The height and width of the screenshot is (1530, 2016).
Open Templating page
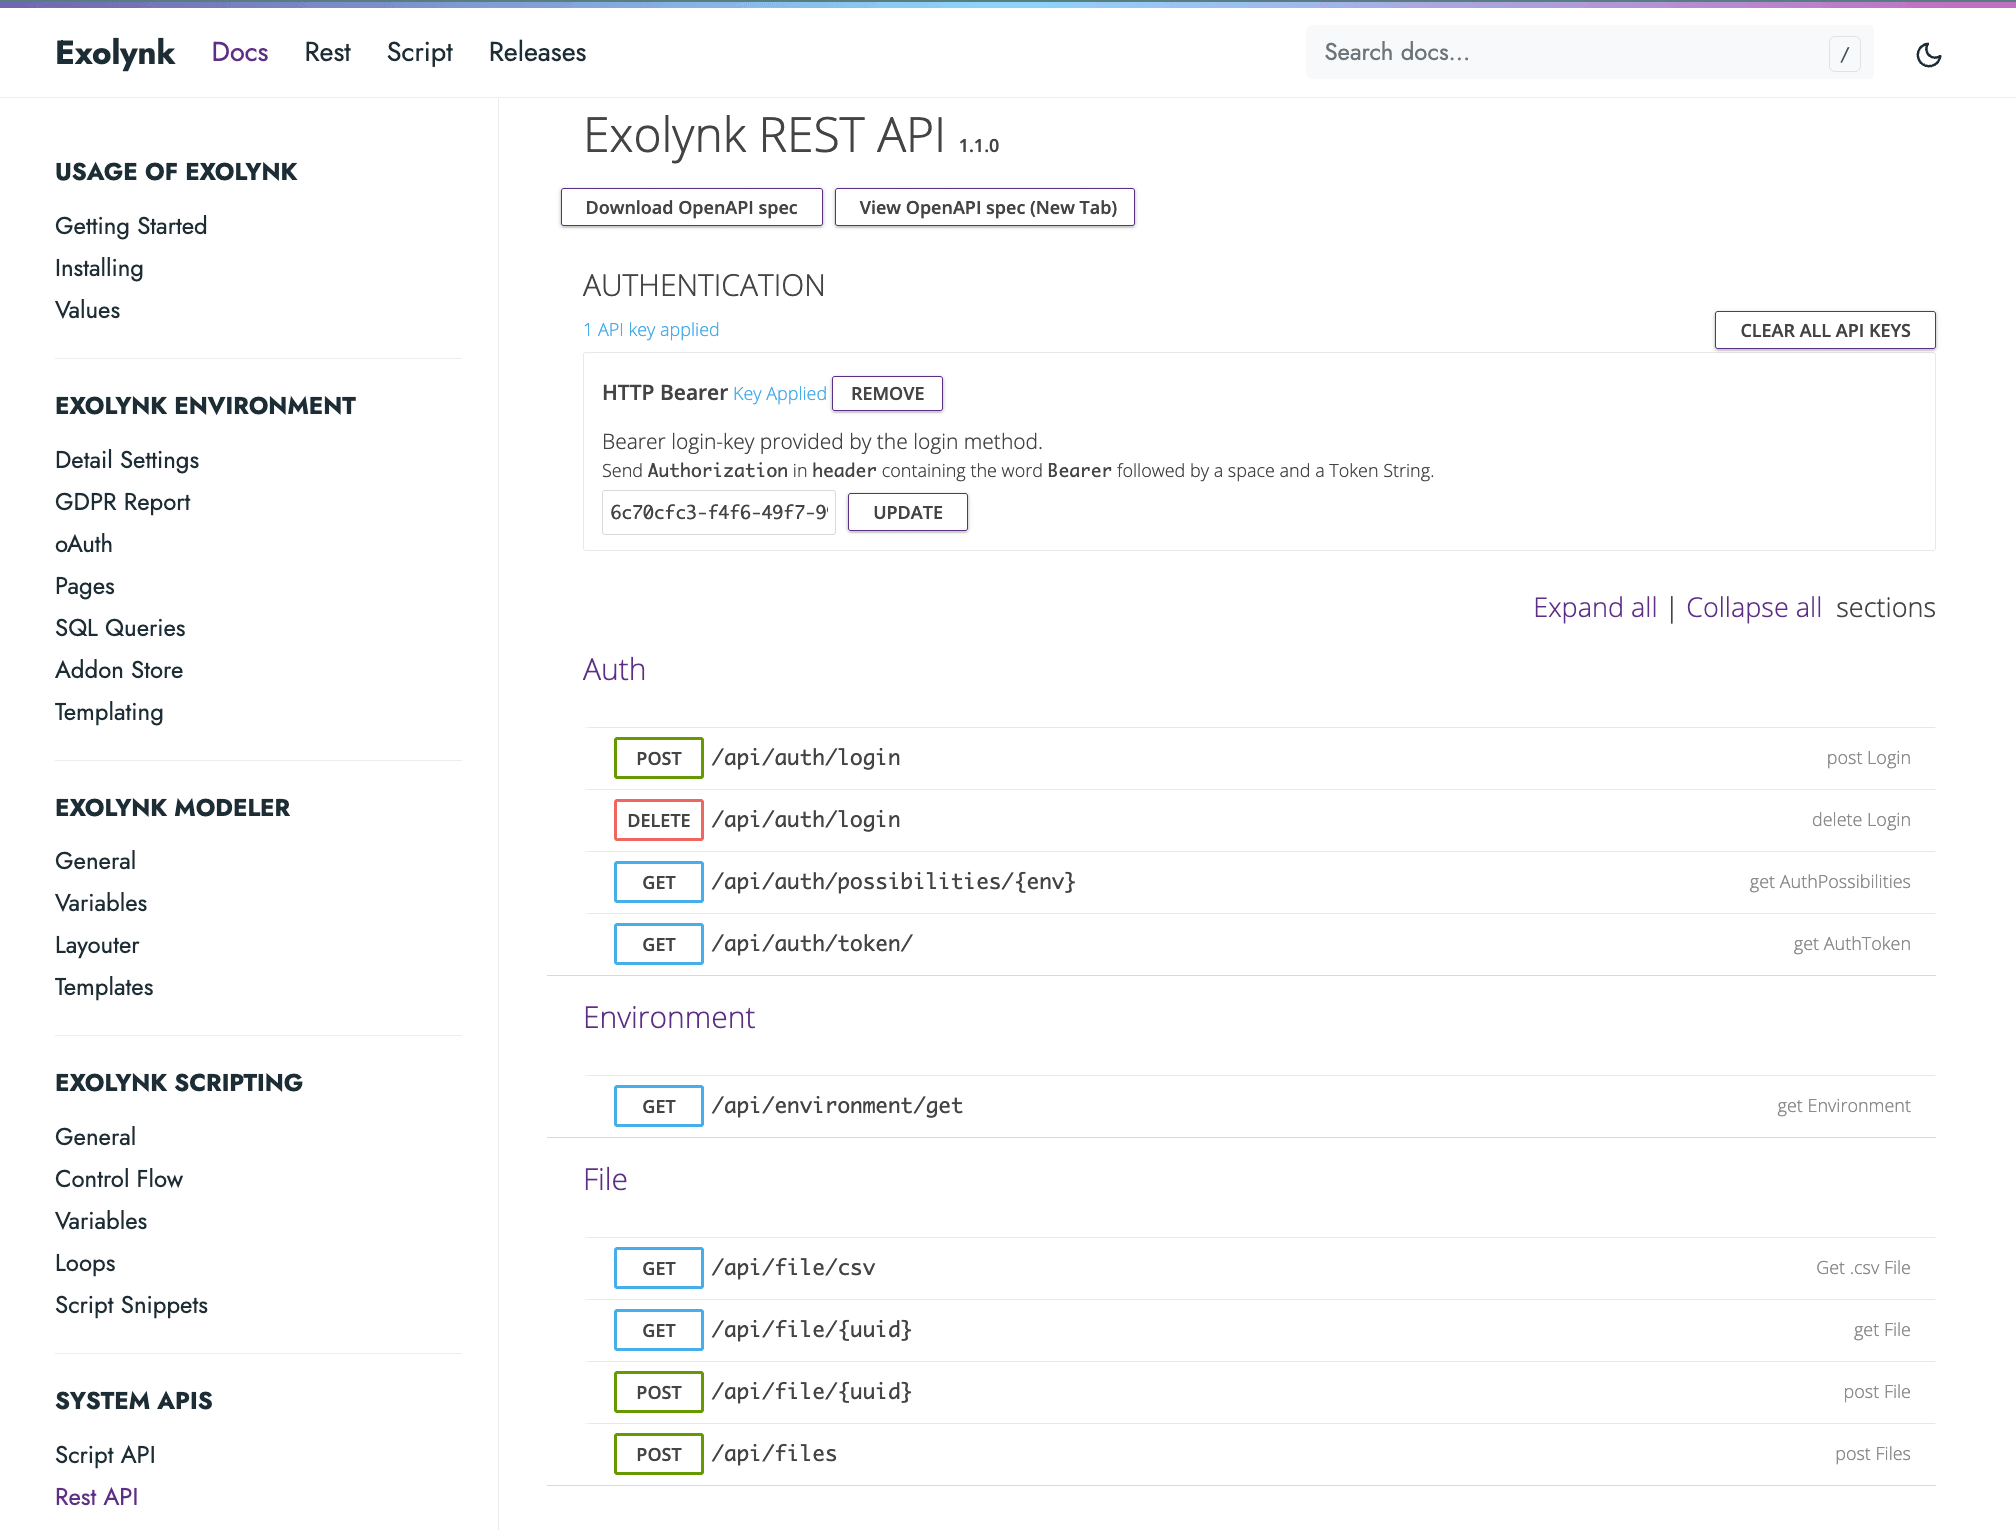point(109,712)
